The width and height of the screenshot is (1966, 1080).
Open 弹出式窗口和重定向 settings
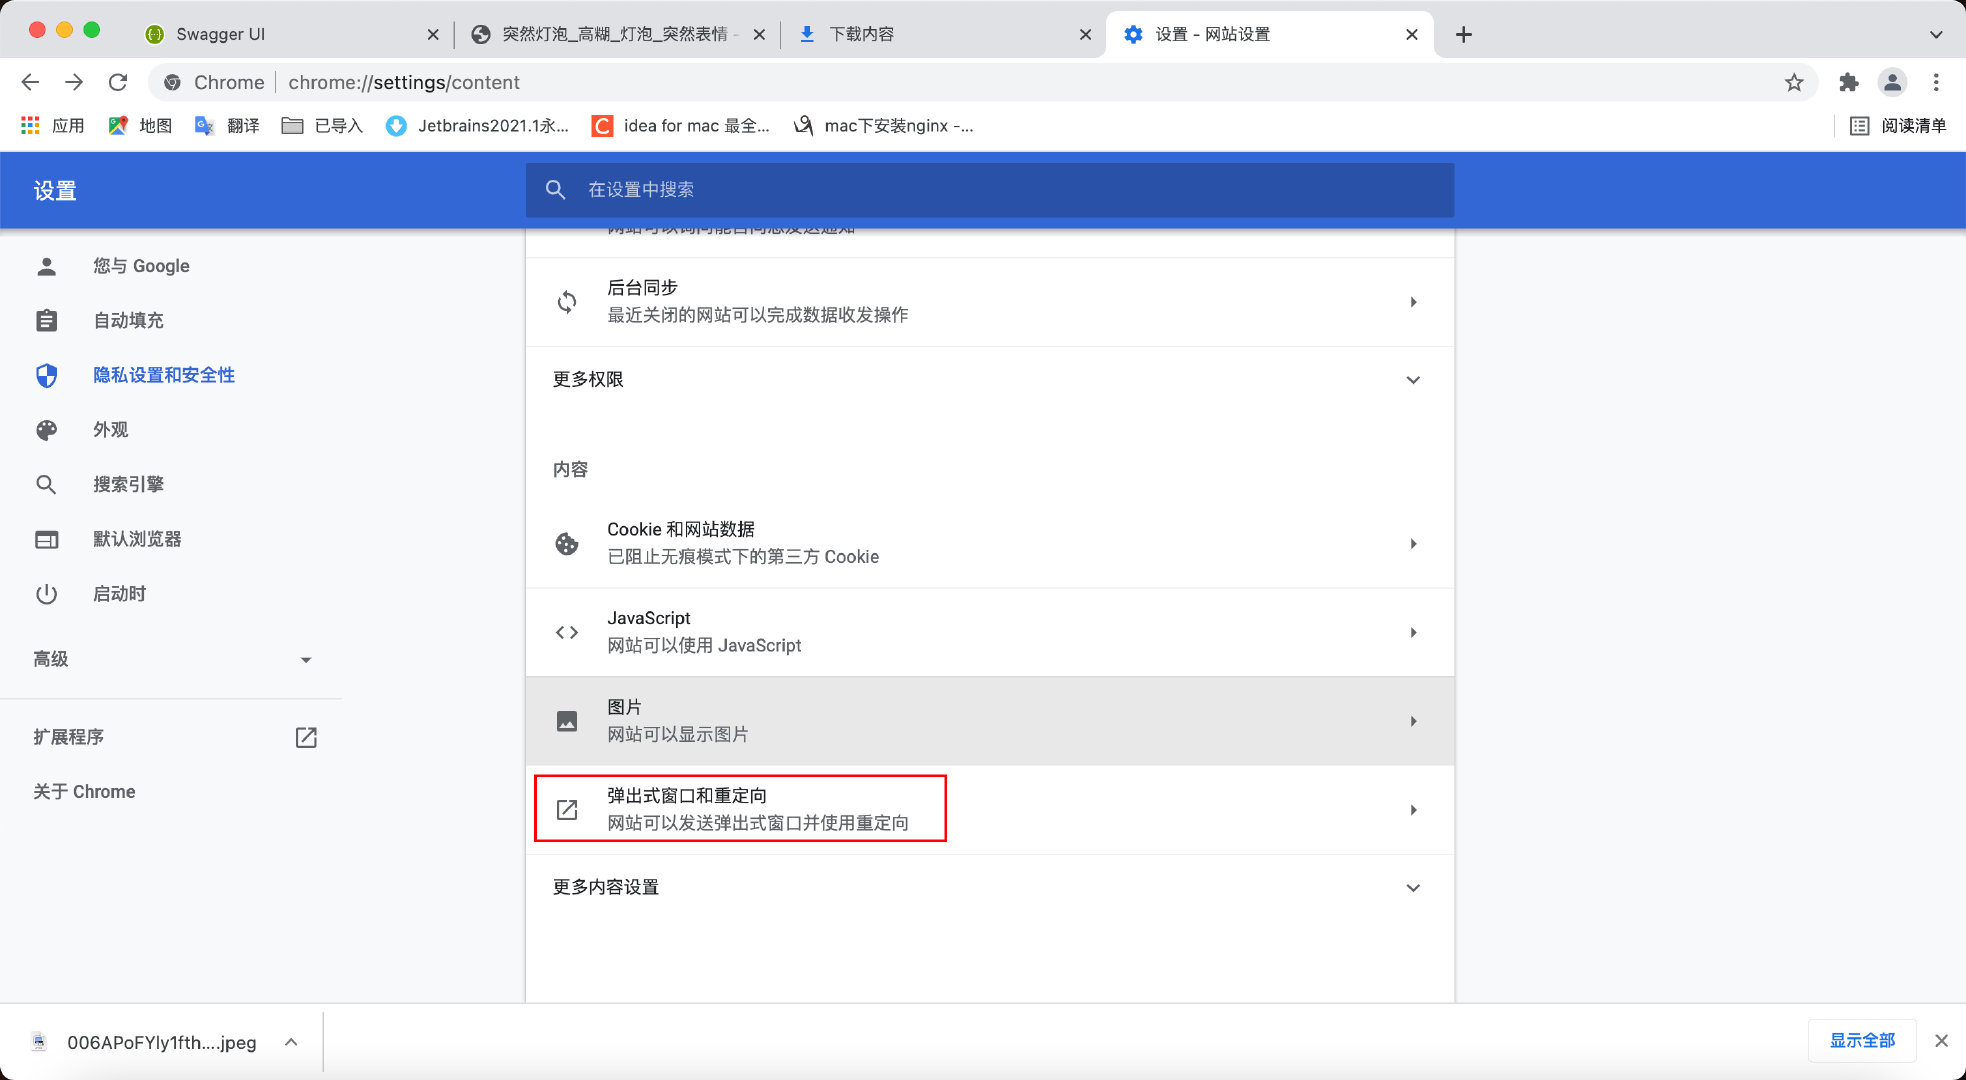click(988, 809)
